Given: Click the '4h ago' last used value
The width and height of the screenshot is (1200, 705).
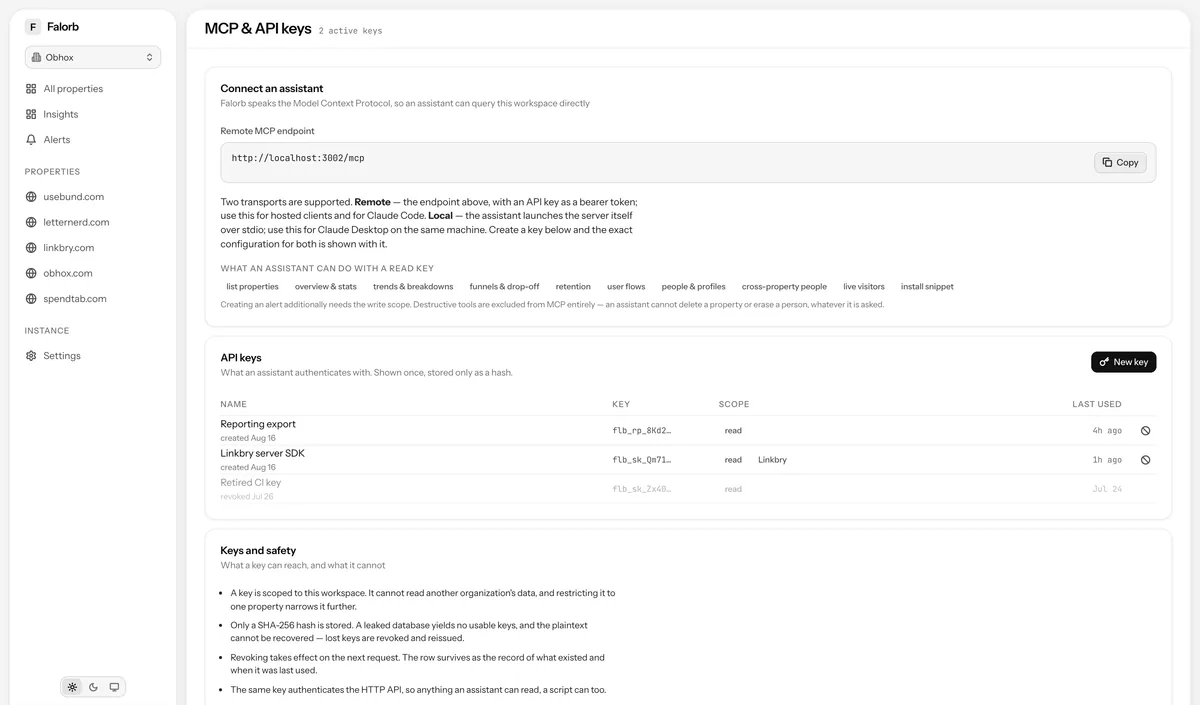Looking at the screenshot, I should [1107, 431].
